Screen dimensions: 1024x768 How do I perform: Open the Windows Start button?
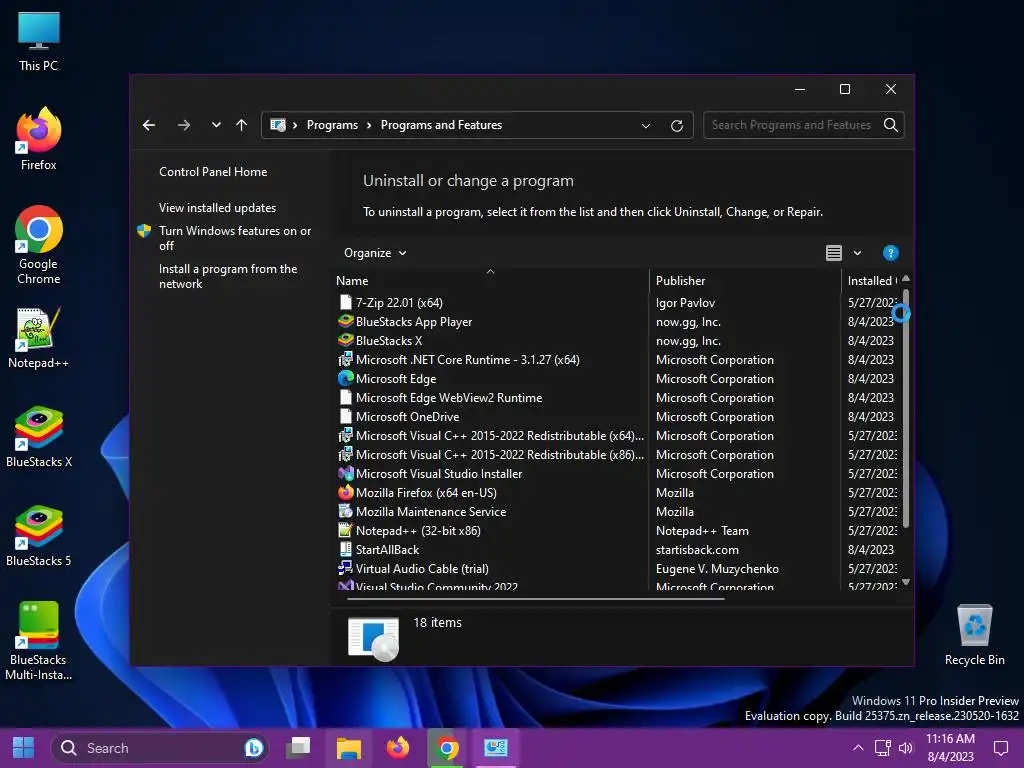(24, 748)
